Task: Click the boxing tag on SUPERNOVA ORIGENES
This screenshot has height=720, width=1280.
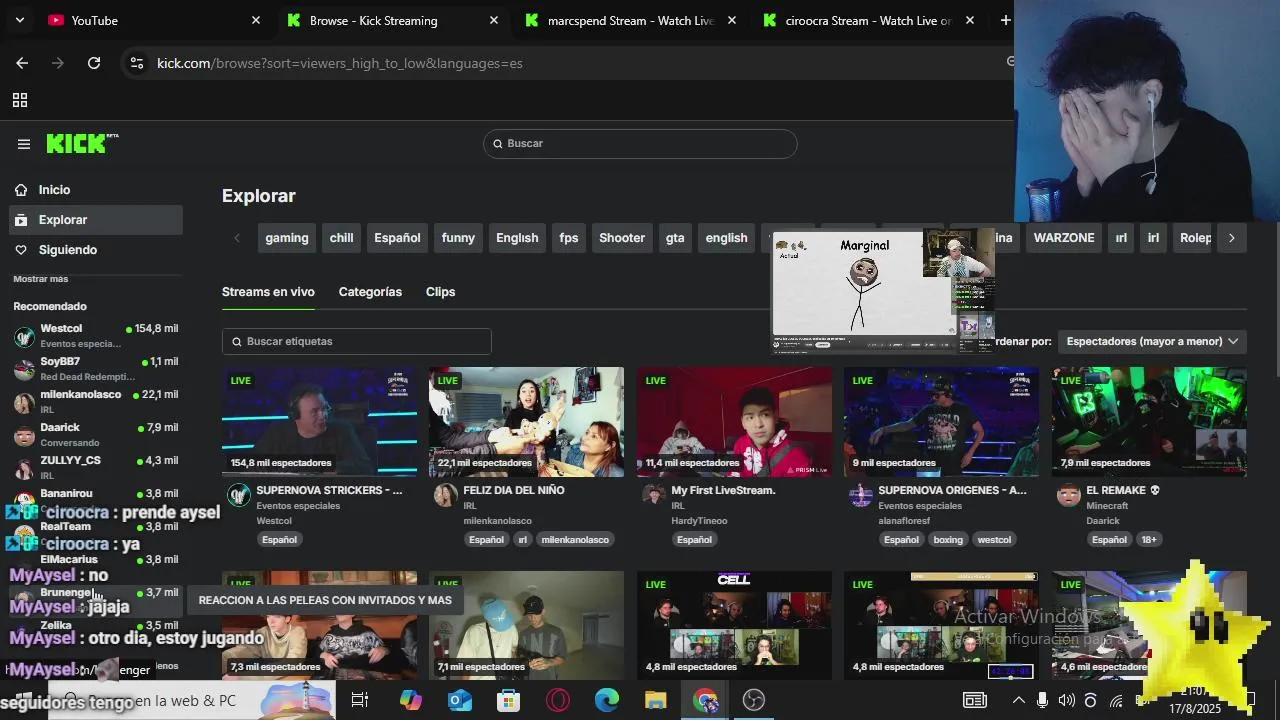Action: (948, 540)
